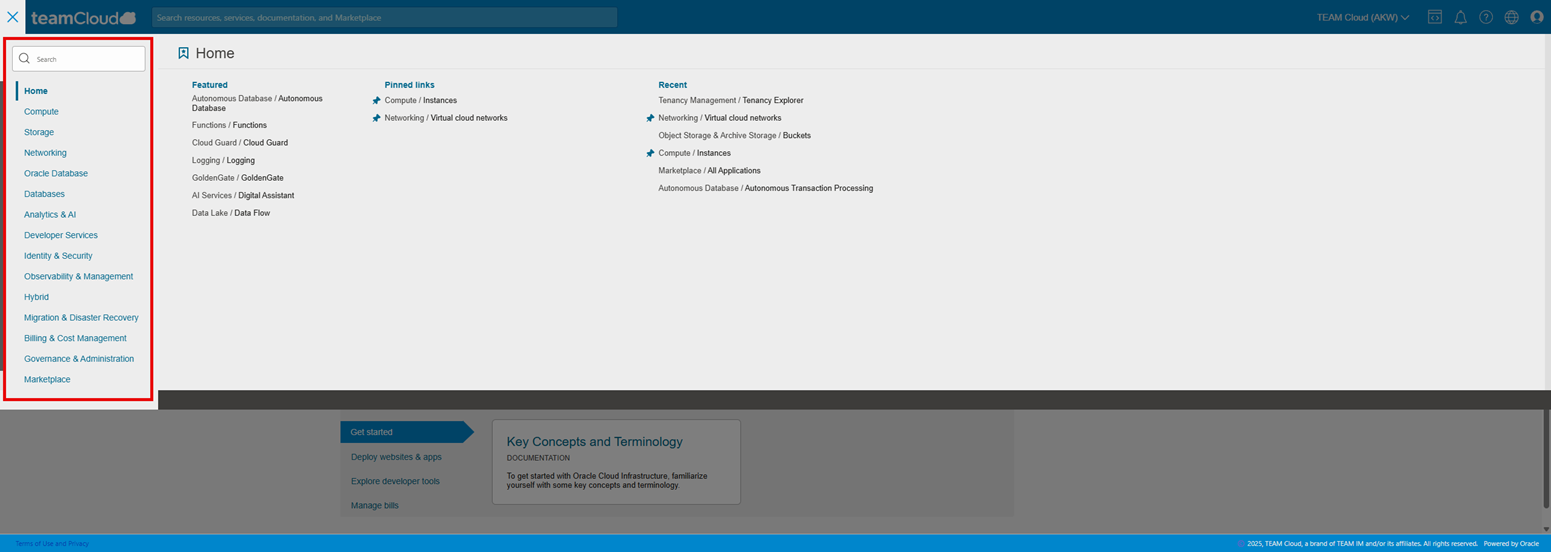Open recent Object Storage Buckets link

pos(734,136)
